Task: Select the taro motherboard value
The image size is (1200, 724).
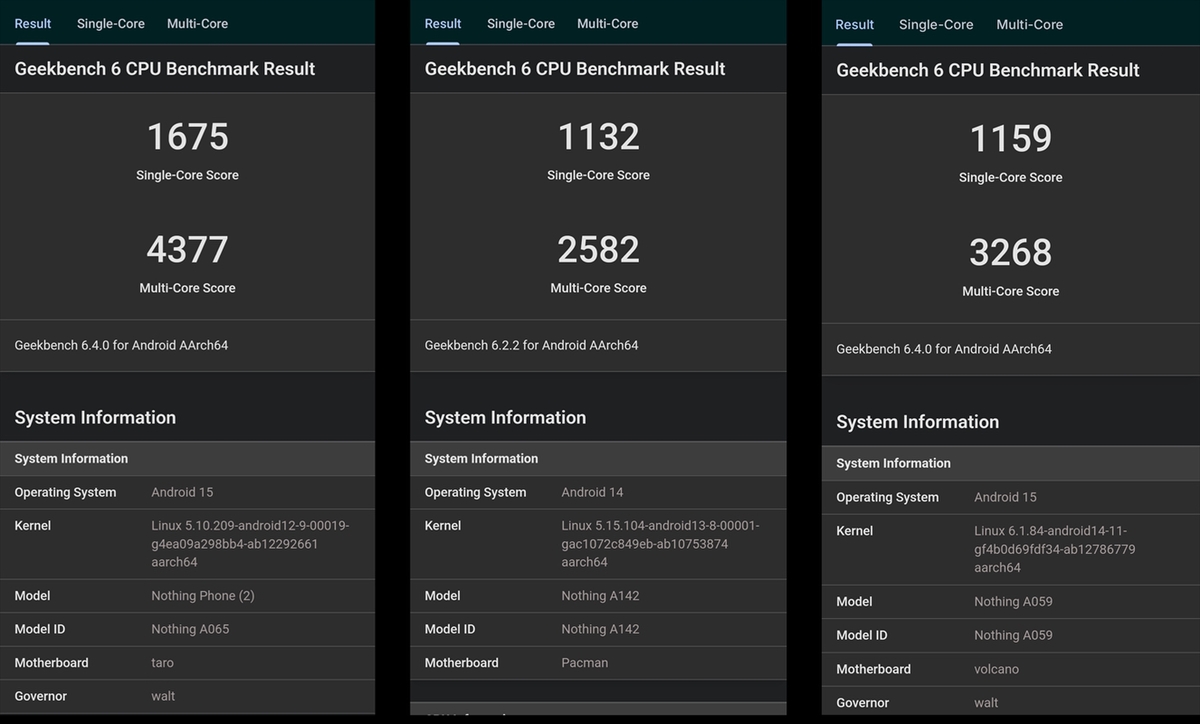Action: pyautogui.click(x=162, y=663)
